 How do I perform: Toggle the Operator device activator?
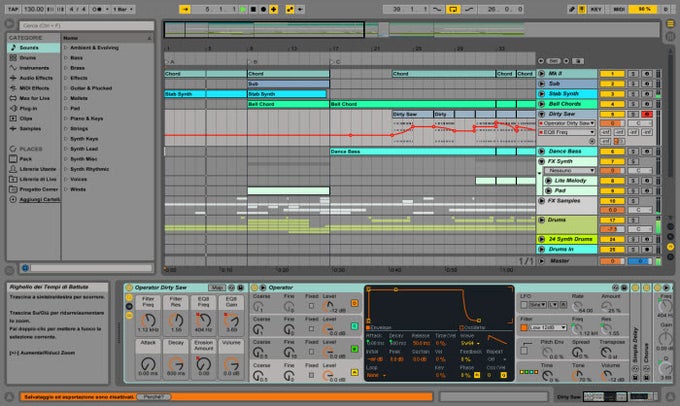(x=255, y=288)
